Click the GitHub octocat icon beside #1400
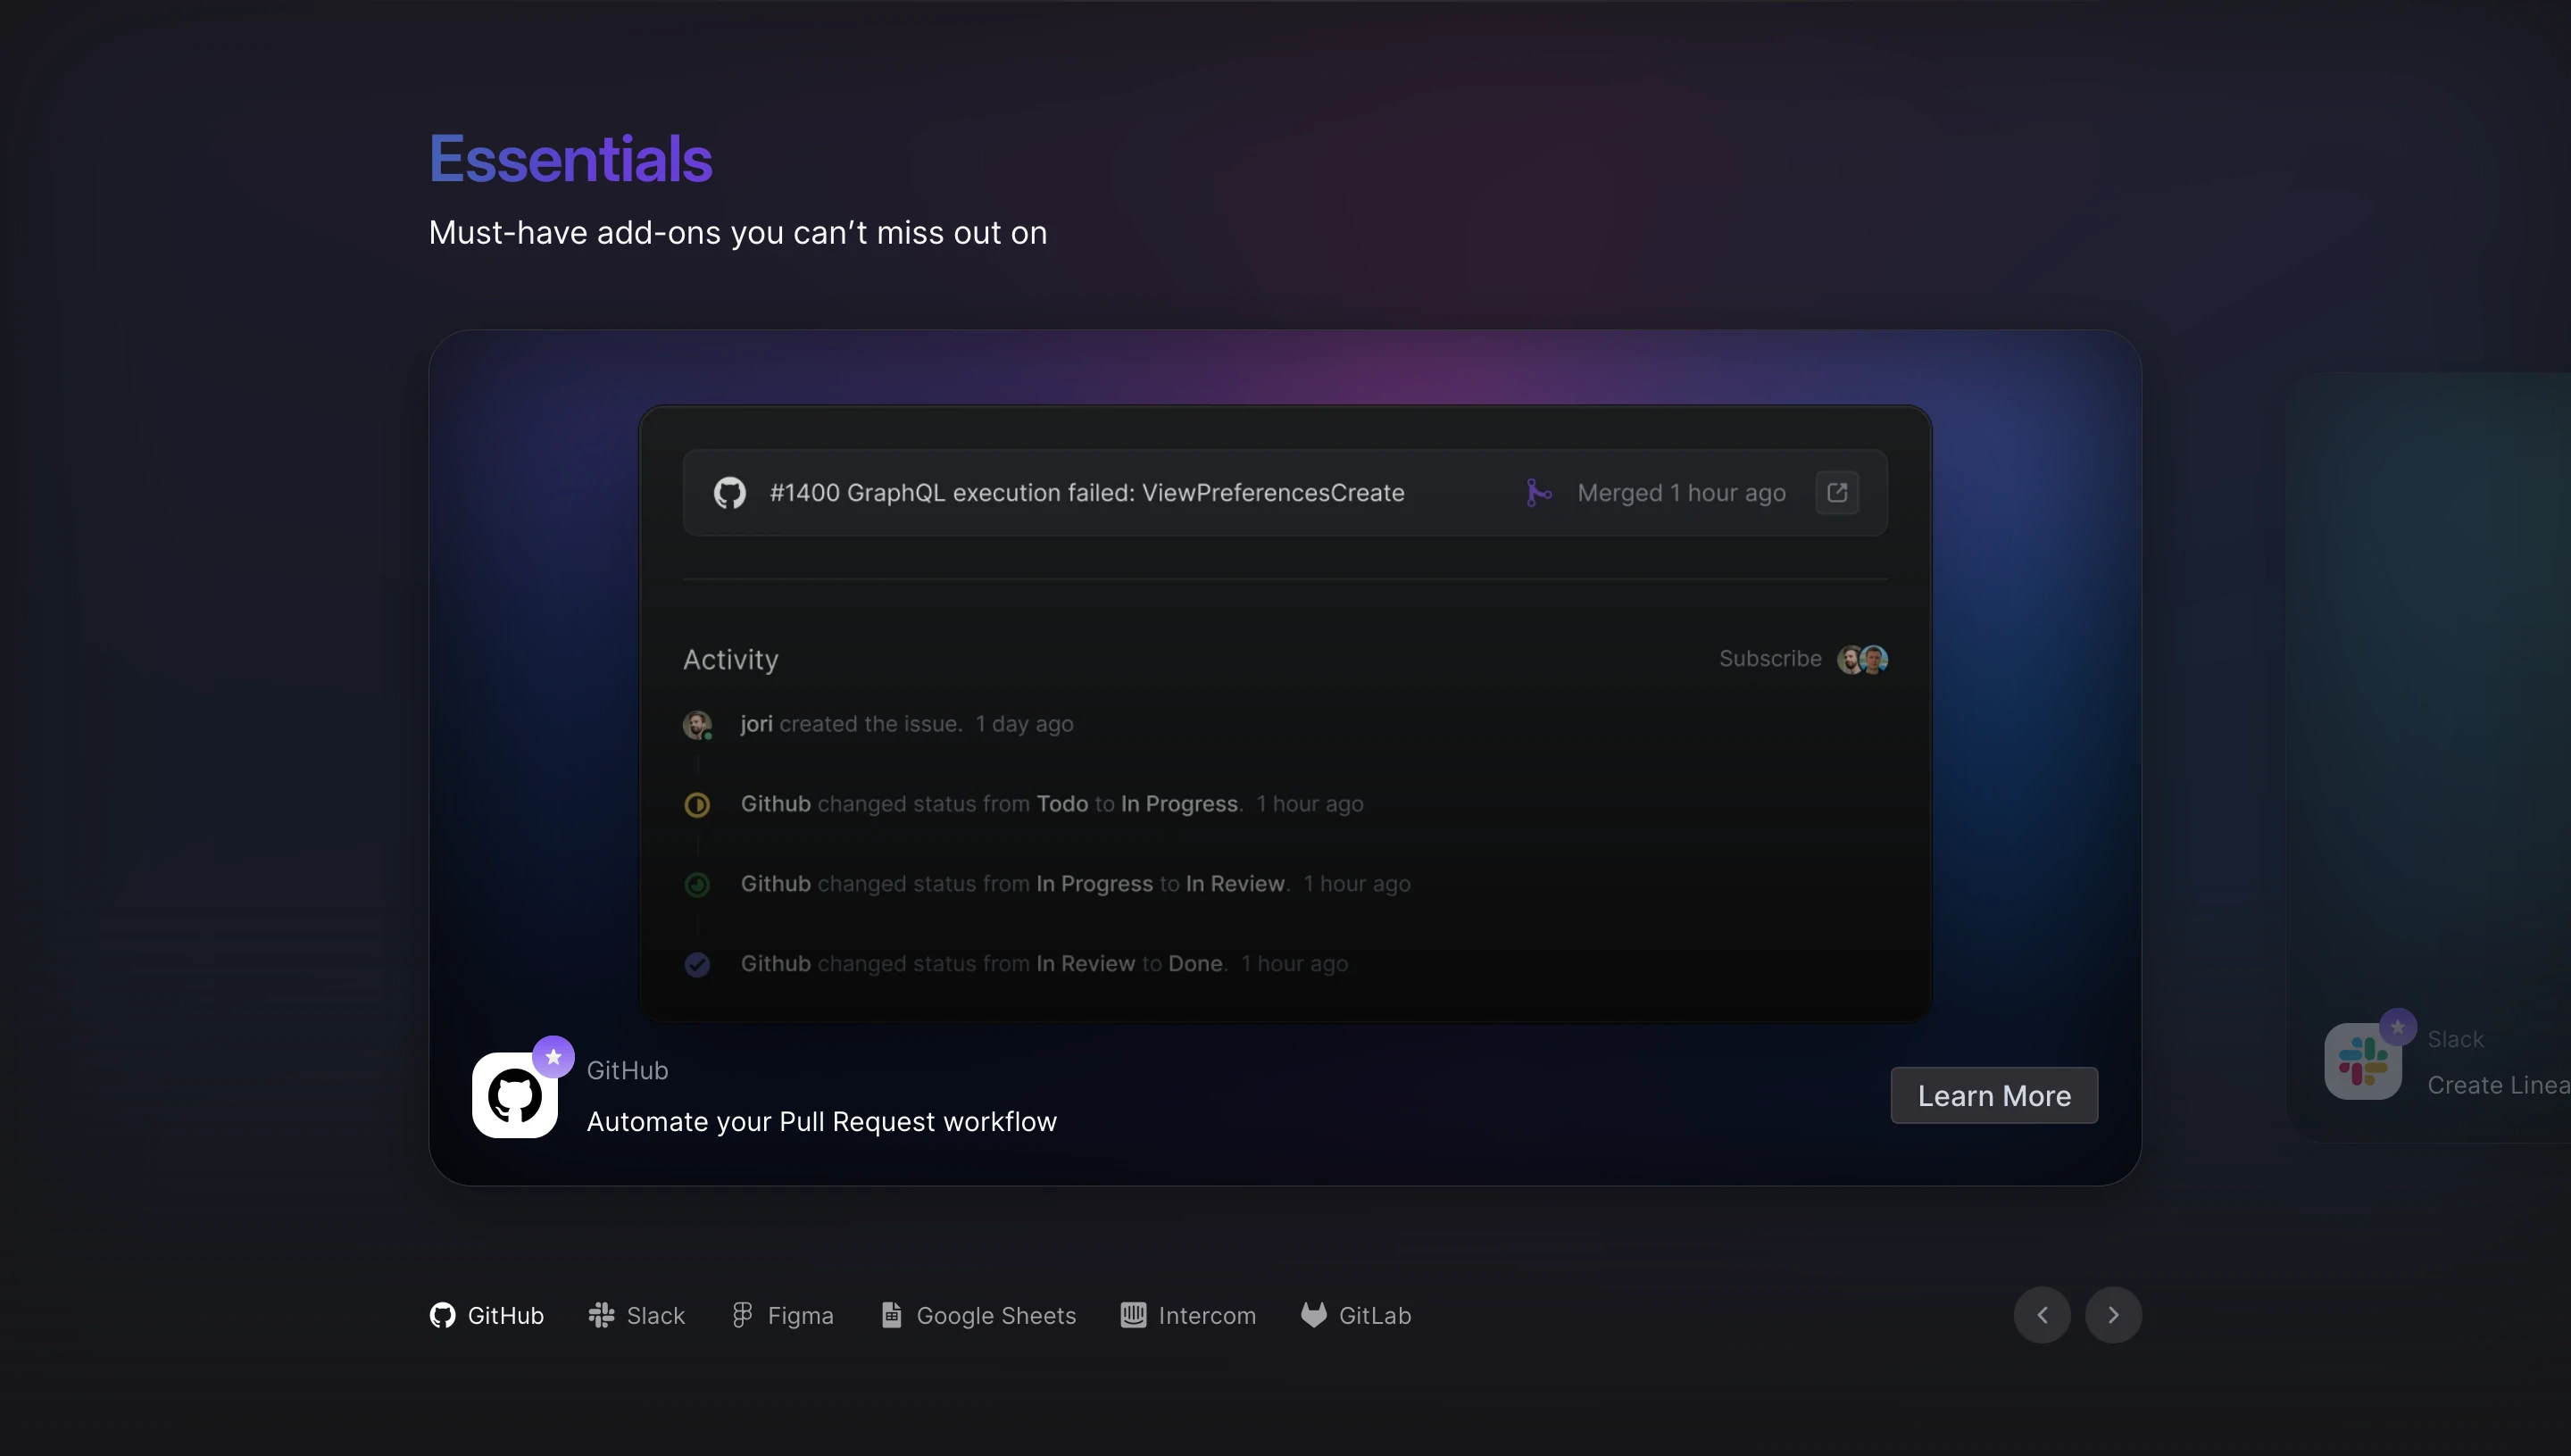 729,493
